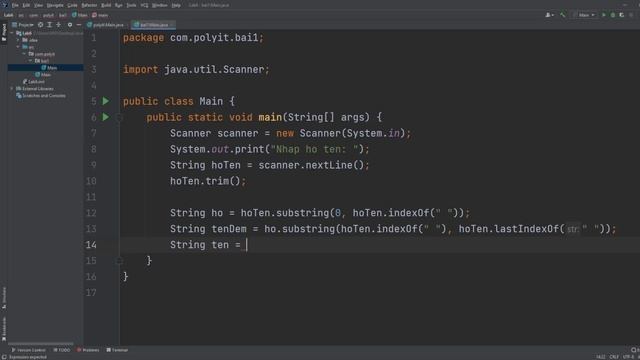This screenshot has width=640, height=360.
Task: Click the line 10 hoTen.trim() statement
Action: pyautogui.click(x=208, y=181)
